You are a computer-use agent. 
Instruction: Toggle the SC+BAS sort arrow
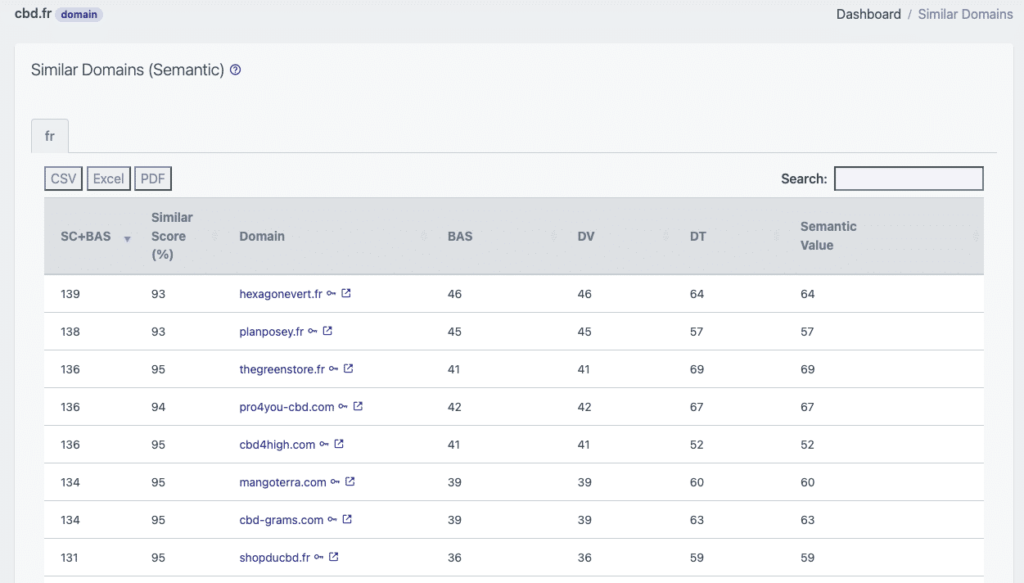point(127,239)
